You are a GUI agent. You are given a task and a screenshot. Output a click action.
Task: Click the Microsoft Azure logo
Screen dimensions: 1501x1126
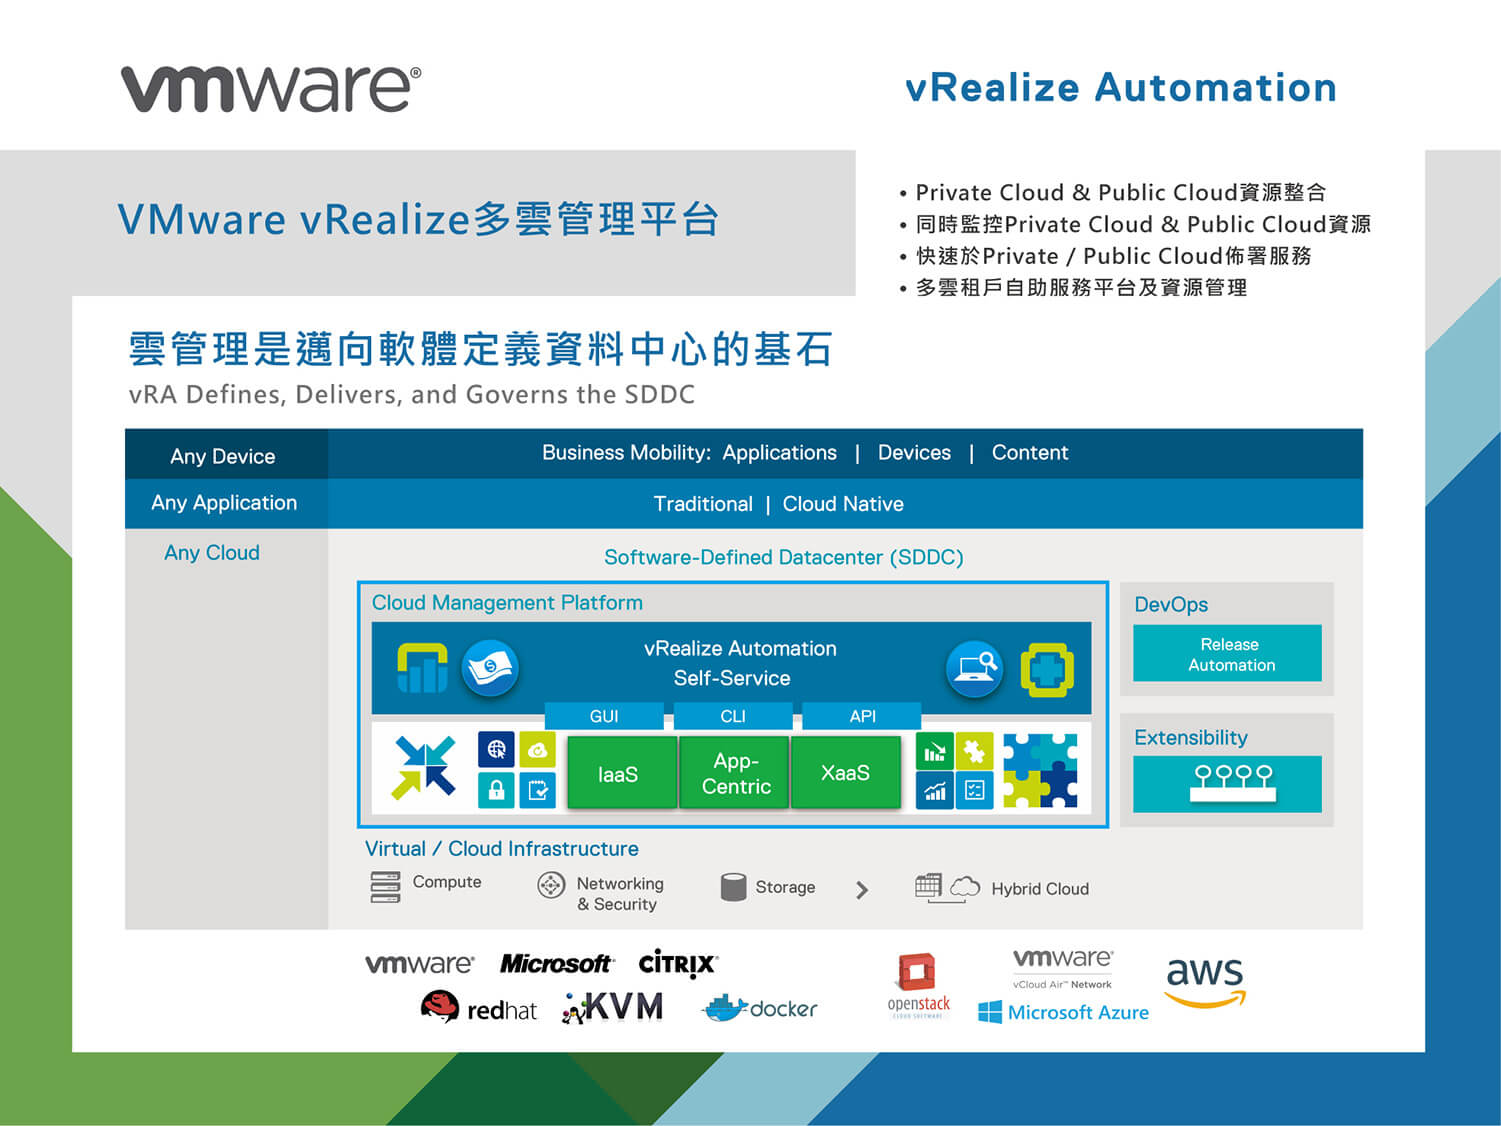point(1063,1012)
